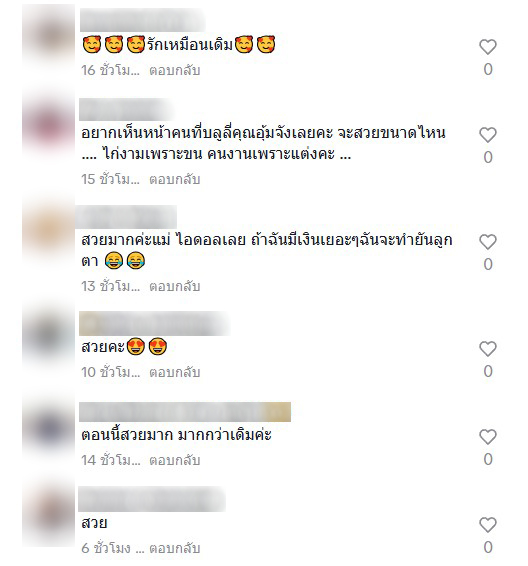Open profile picture of first commenter

(49, 34)
